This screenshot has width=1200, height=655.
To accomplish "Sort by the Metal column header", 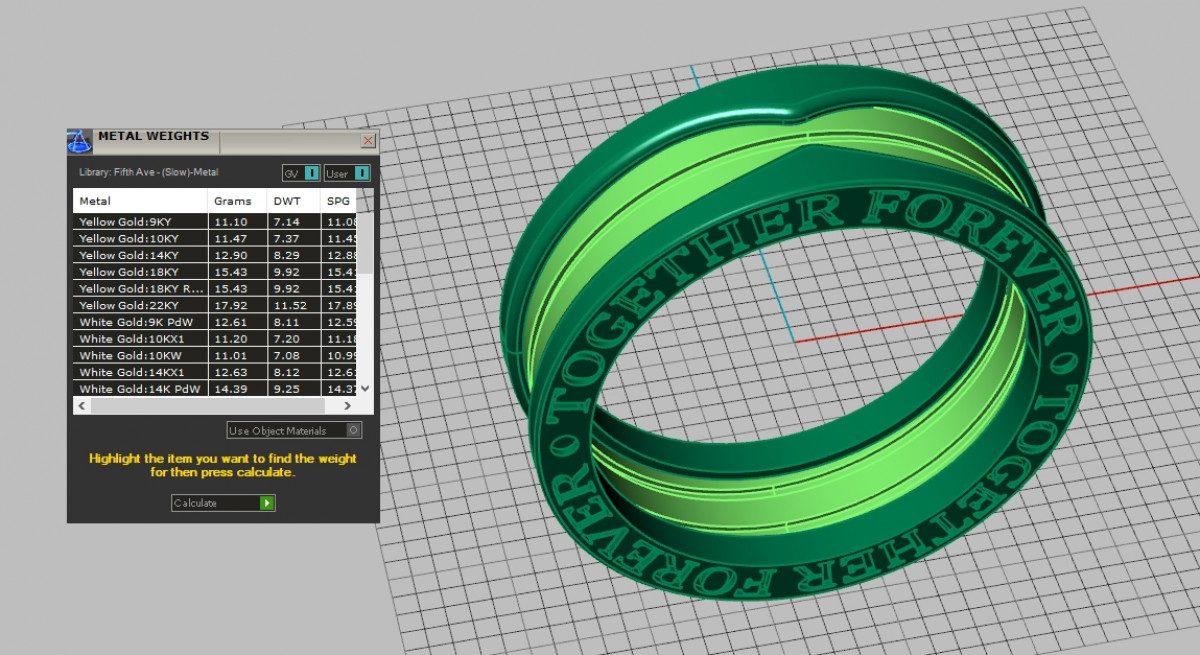I will (x=140, y=201).
